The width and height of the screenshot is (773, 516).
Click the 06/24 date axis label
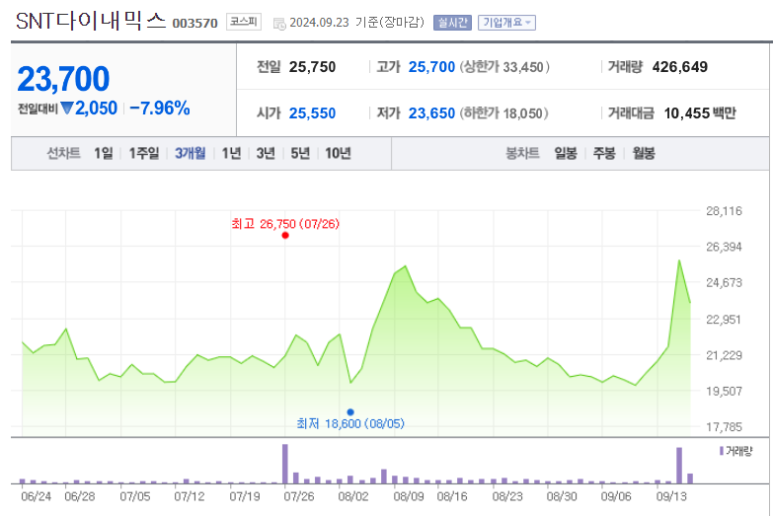36,496
